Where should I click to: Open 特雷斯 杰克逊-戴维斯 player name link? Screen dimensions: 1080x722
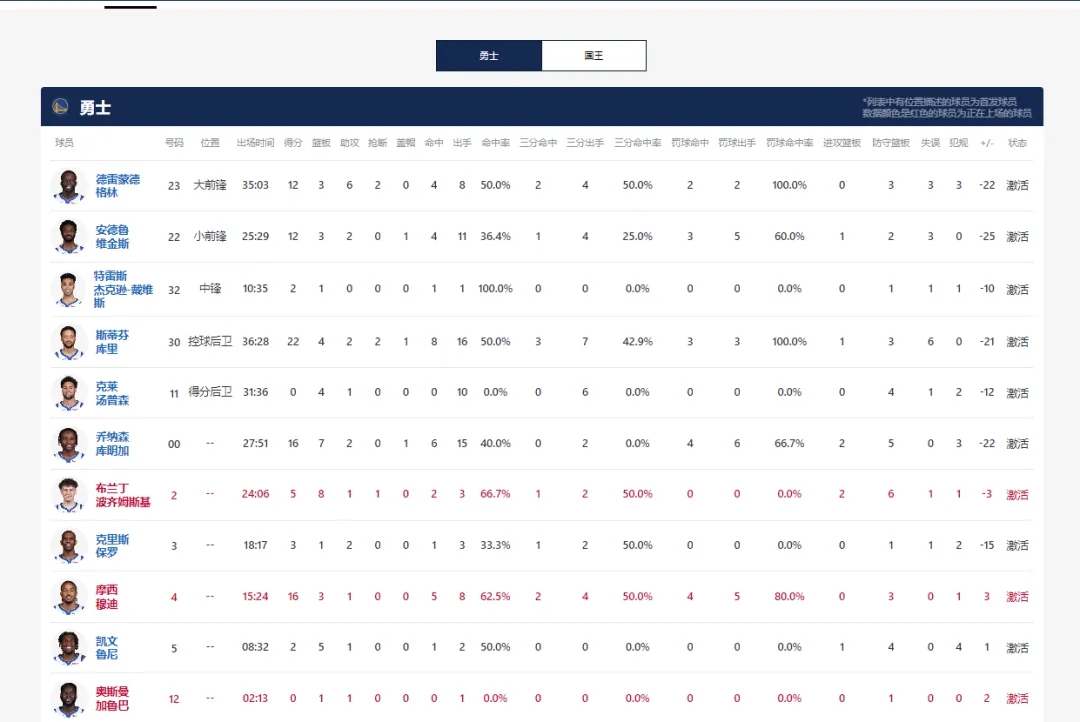(122, 289)
